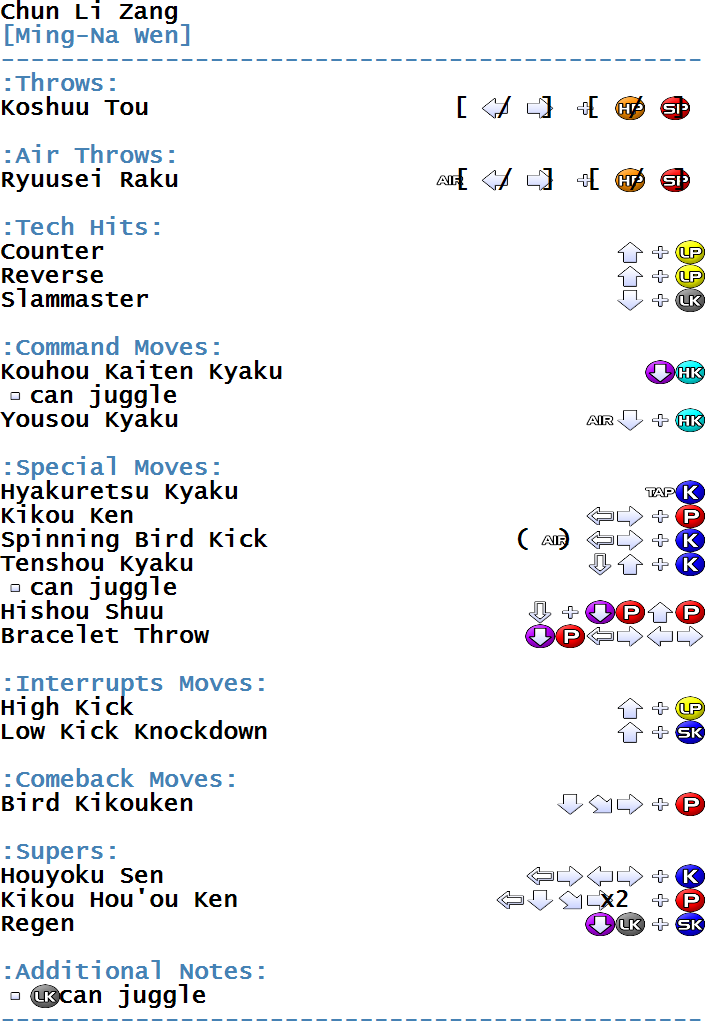Click the :Special Moves: heading
705x1032 pixels.
112,467
